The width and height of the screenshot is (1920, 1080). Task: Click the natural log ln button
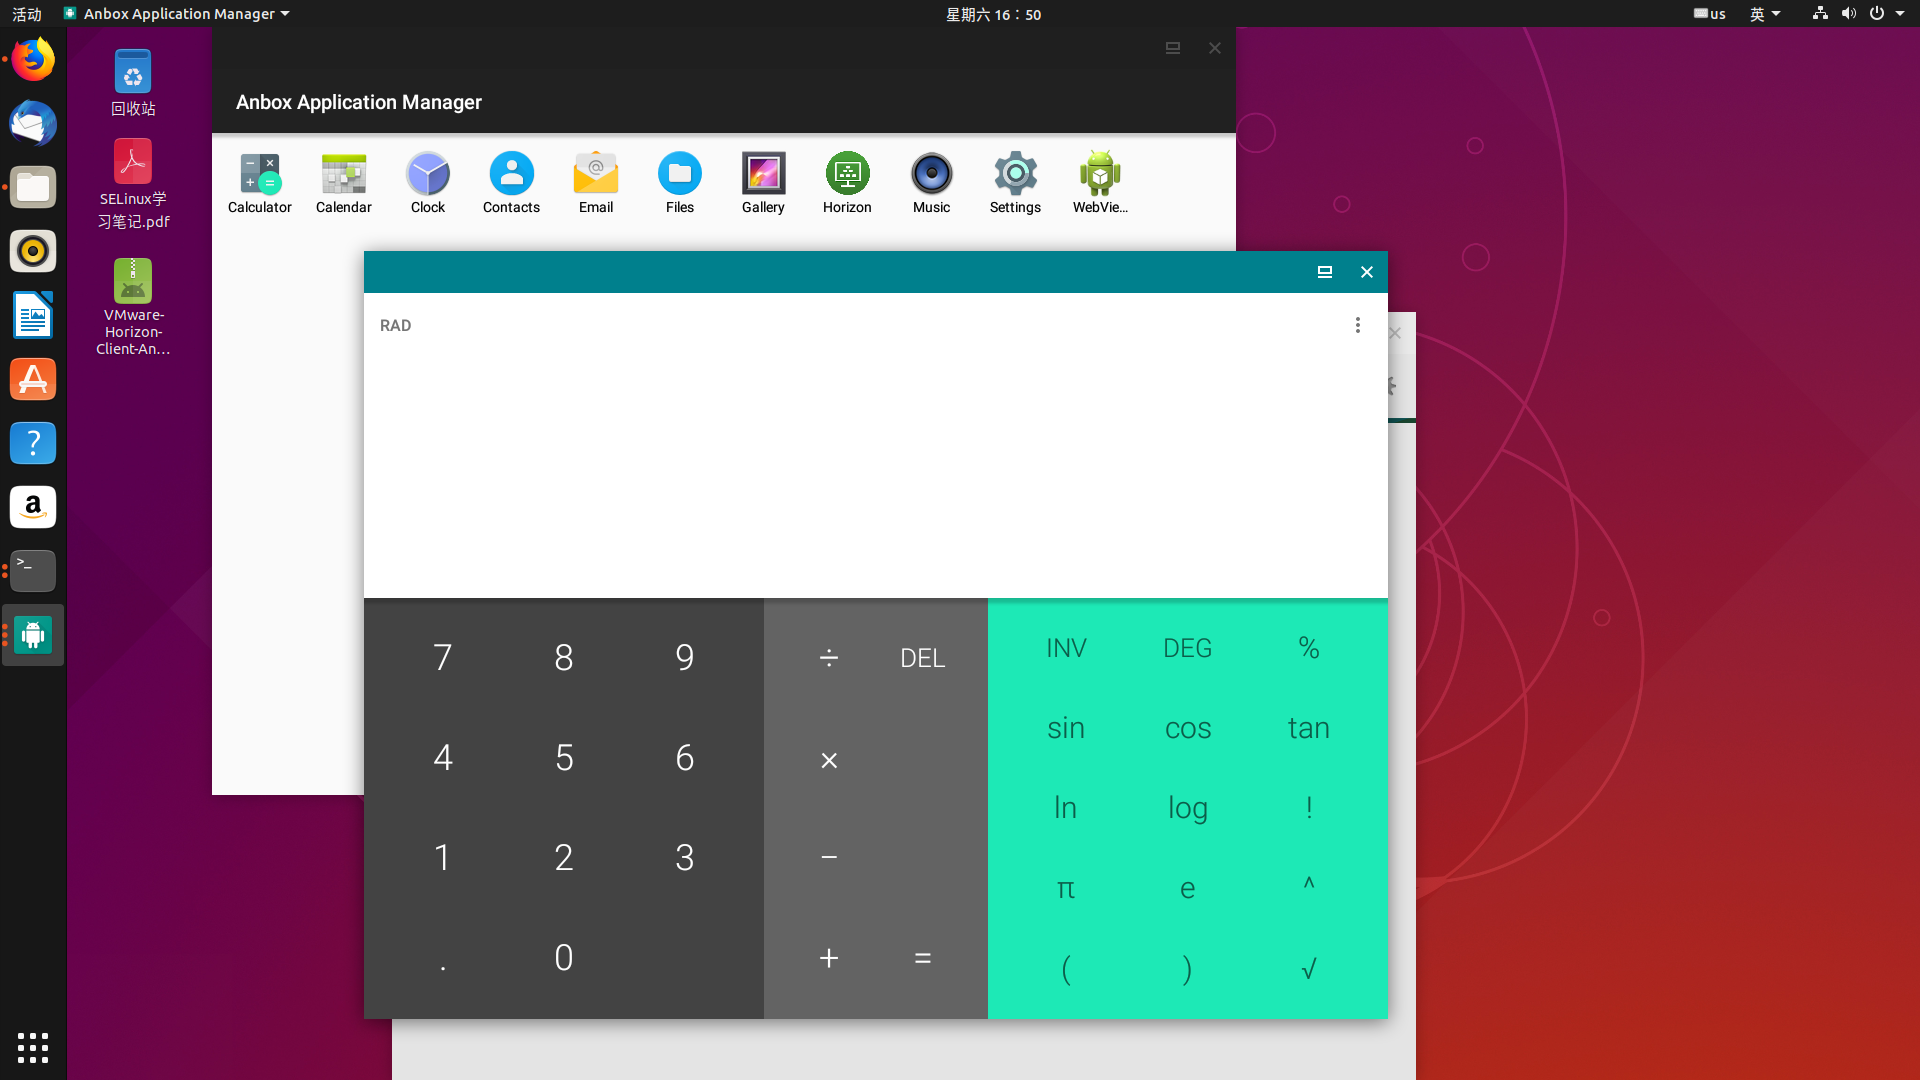tap(1065, 807)
